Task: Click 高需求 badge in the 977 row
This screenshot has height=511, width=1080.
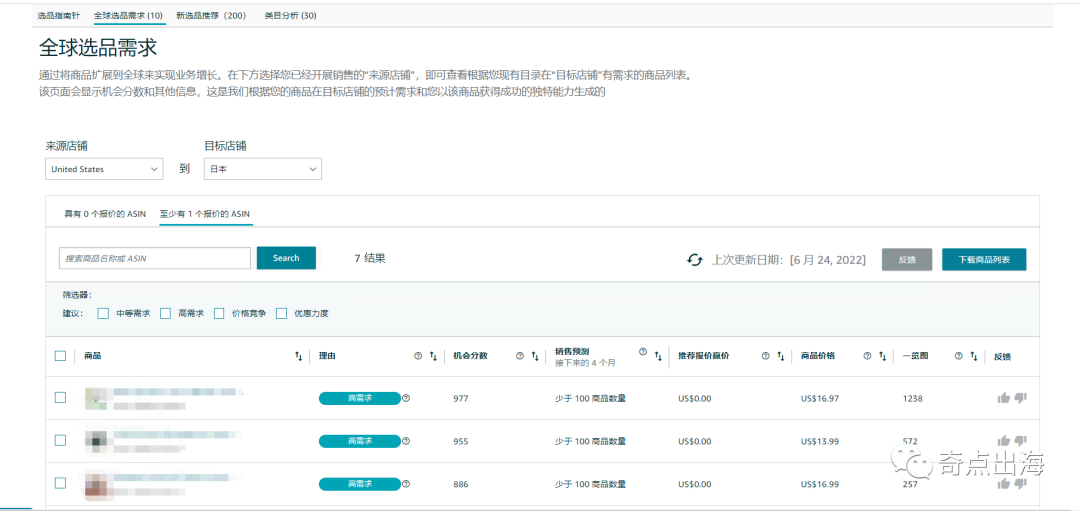Action: click(360, 398)
